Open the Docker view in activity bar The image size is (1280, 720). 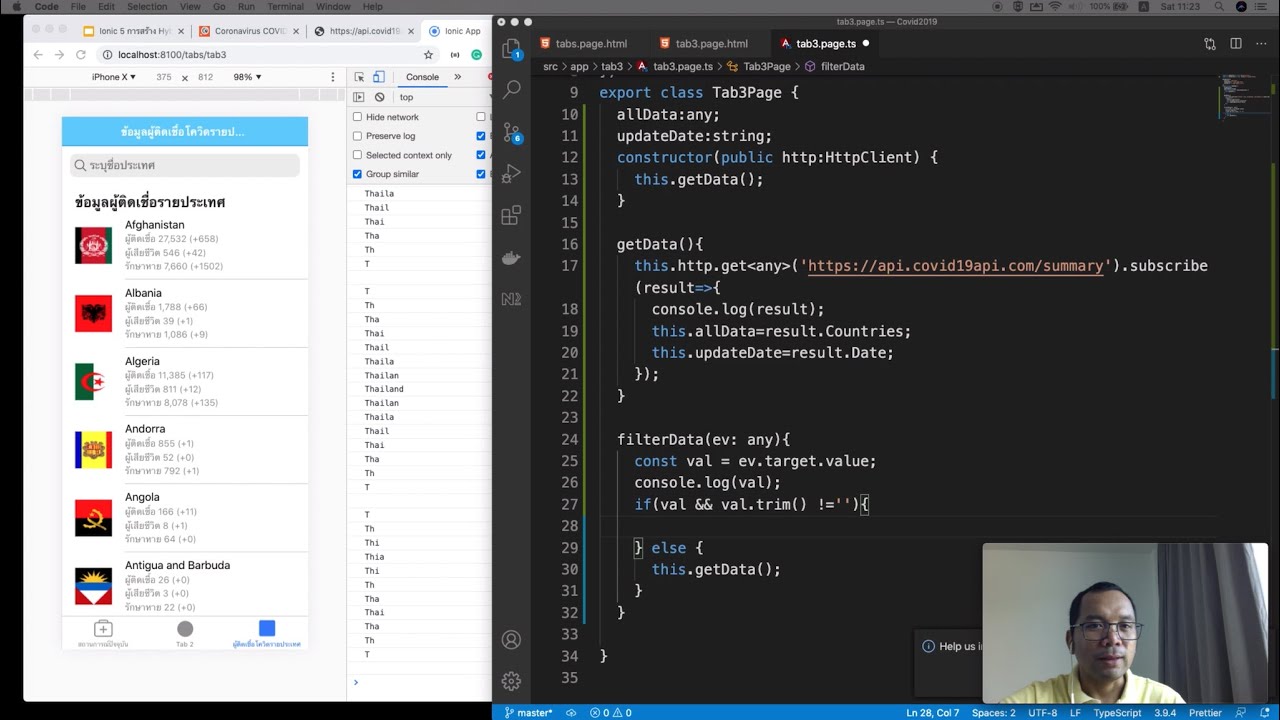[x=511, y=258]
